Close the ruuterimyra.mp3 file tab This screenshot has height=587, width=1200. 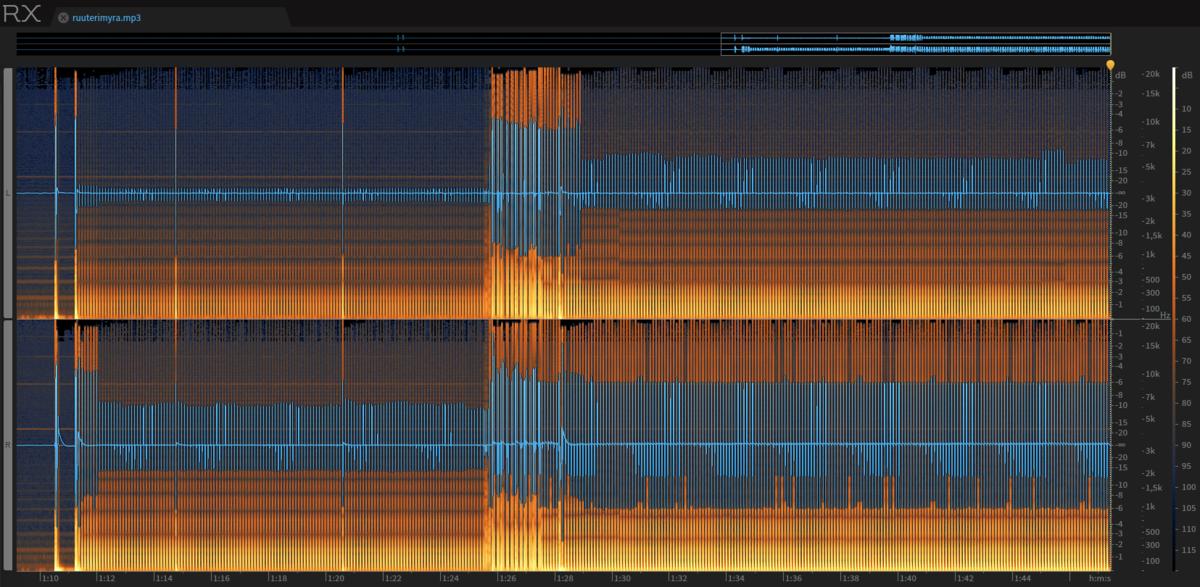(x=64, y=18)
